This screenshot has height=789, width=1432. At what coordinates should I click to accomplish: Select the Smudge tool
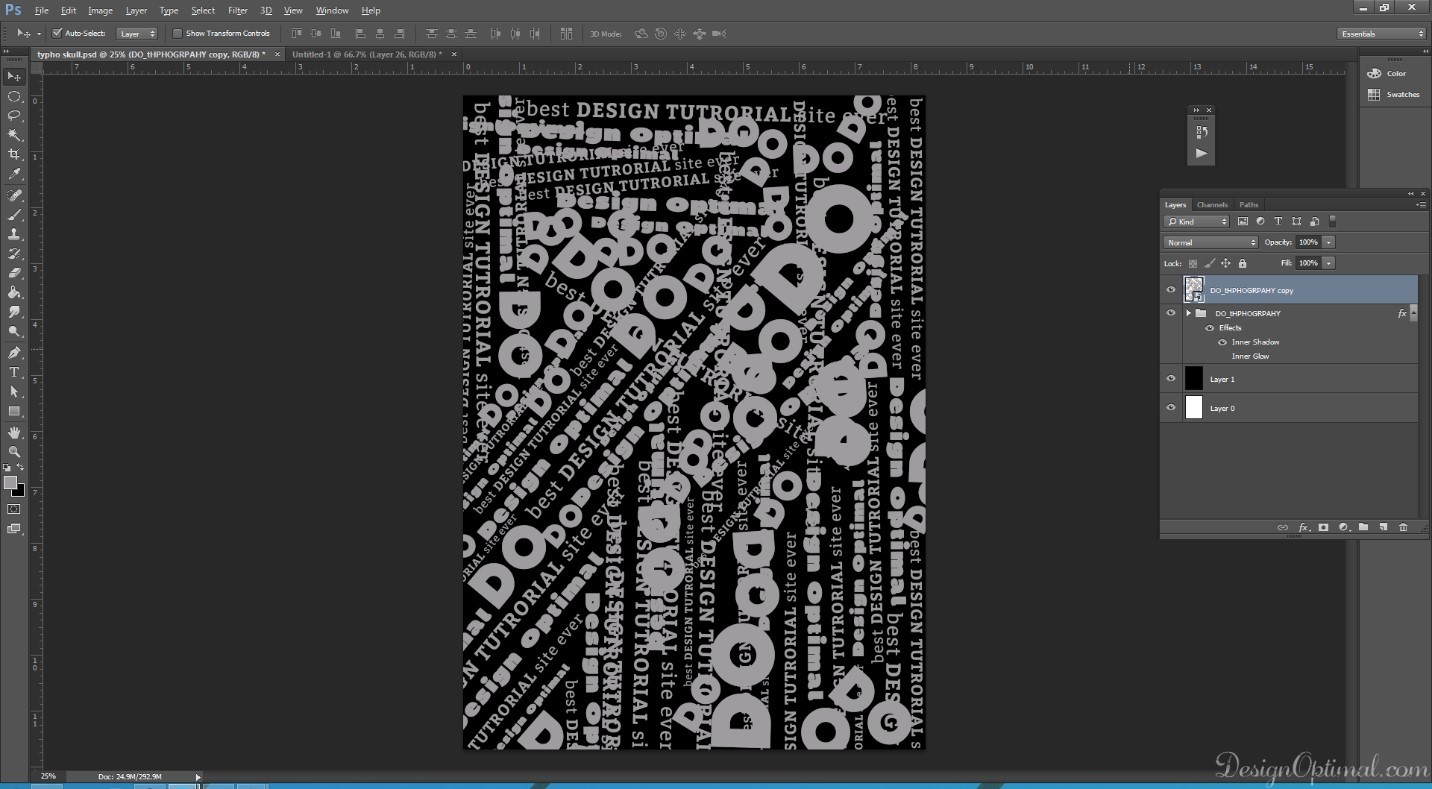point(14,312)
